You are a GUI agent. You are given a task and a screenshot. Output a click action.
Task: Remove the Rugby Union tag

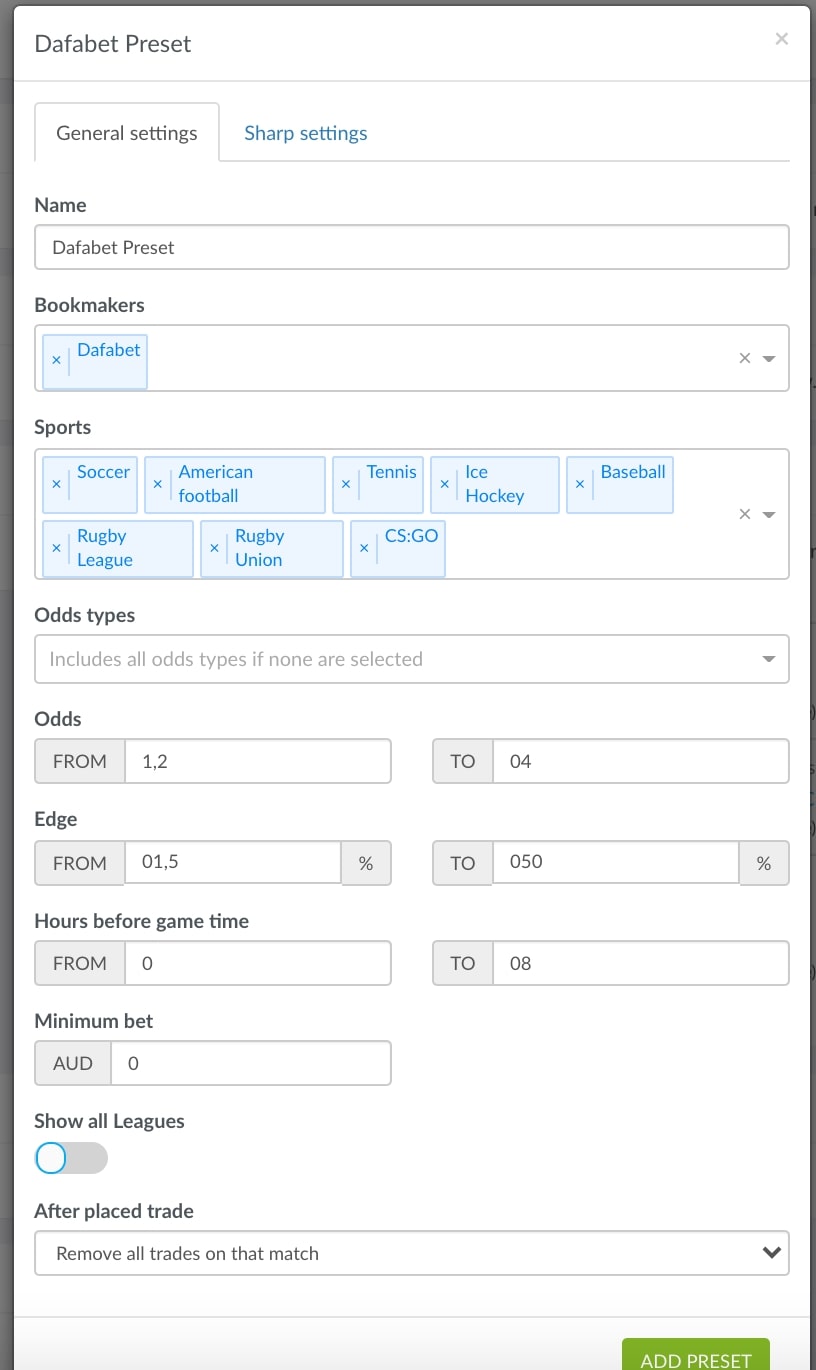214,548
